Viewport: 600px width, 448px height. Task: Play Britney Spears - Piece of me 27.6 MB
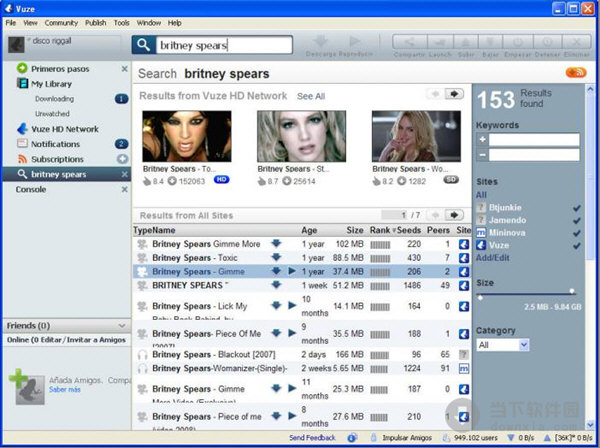pos(292,416)
